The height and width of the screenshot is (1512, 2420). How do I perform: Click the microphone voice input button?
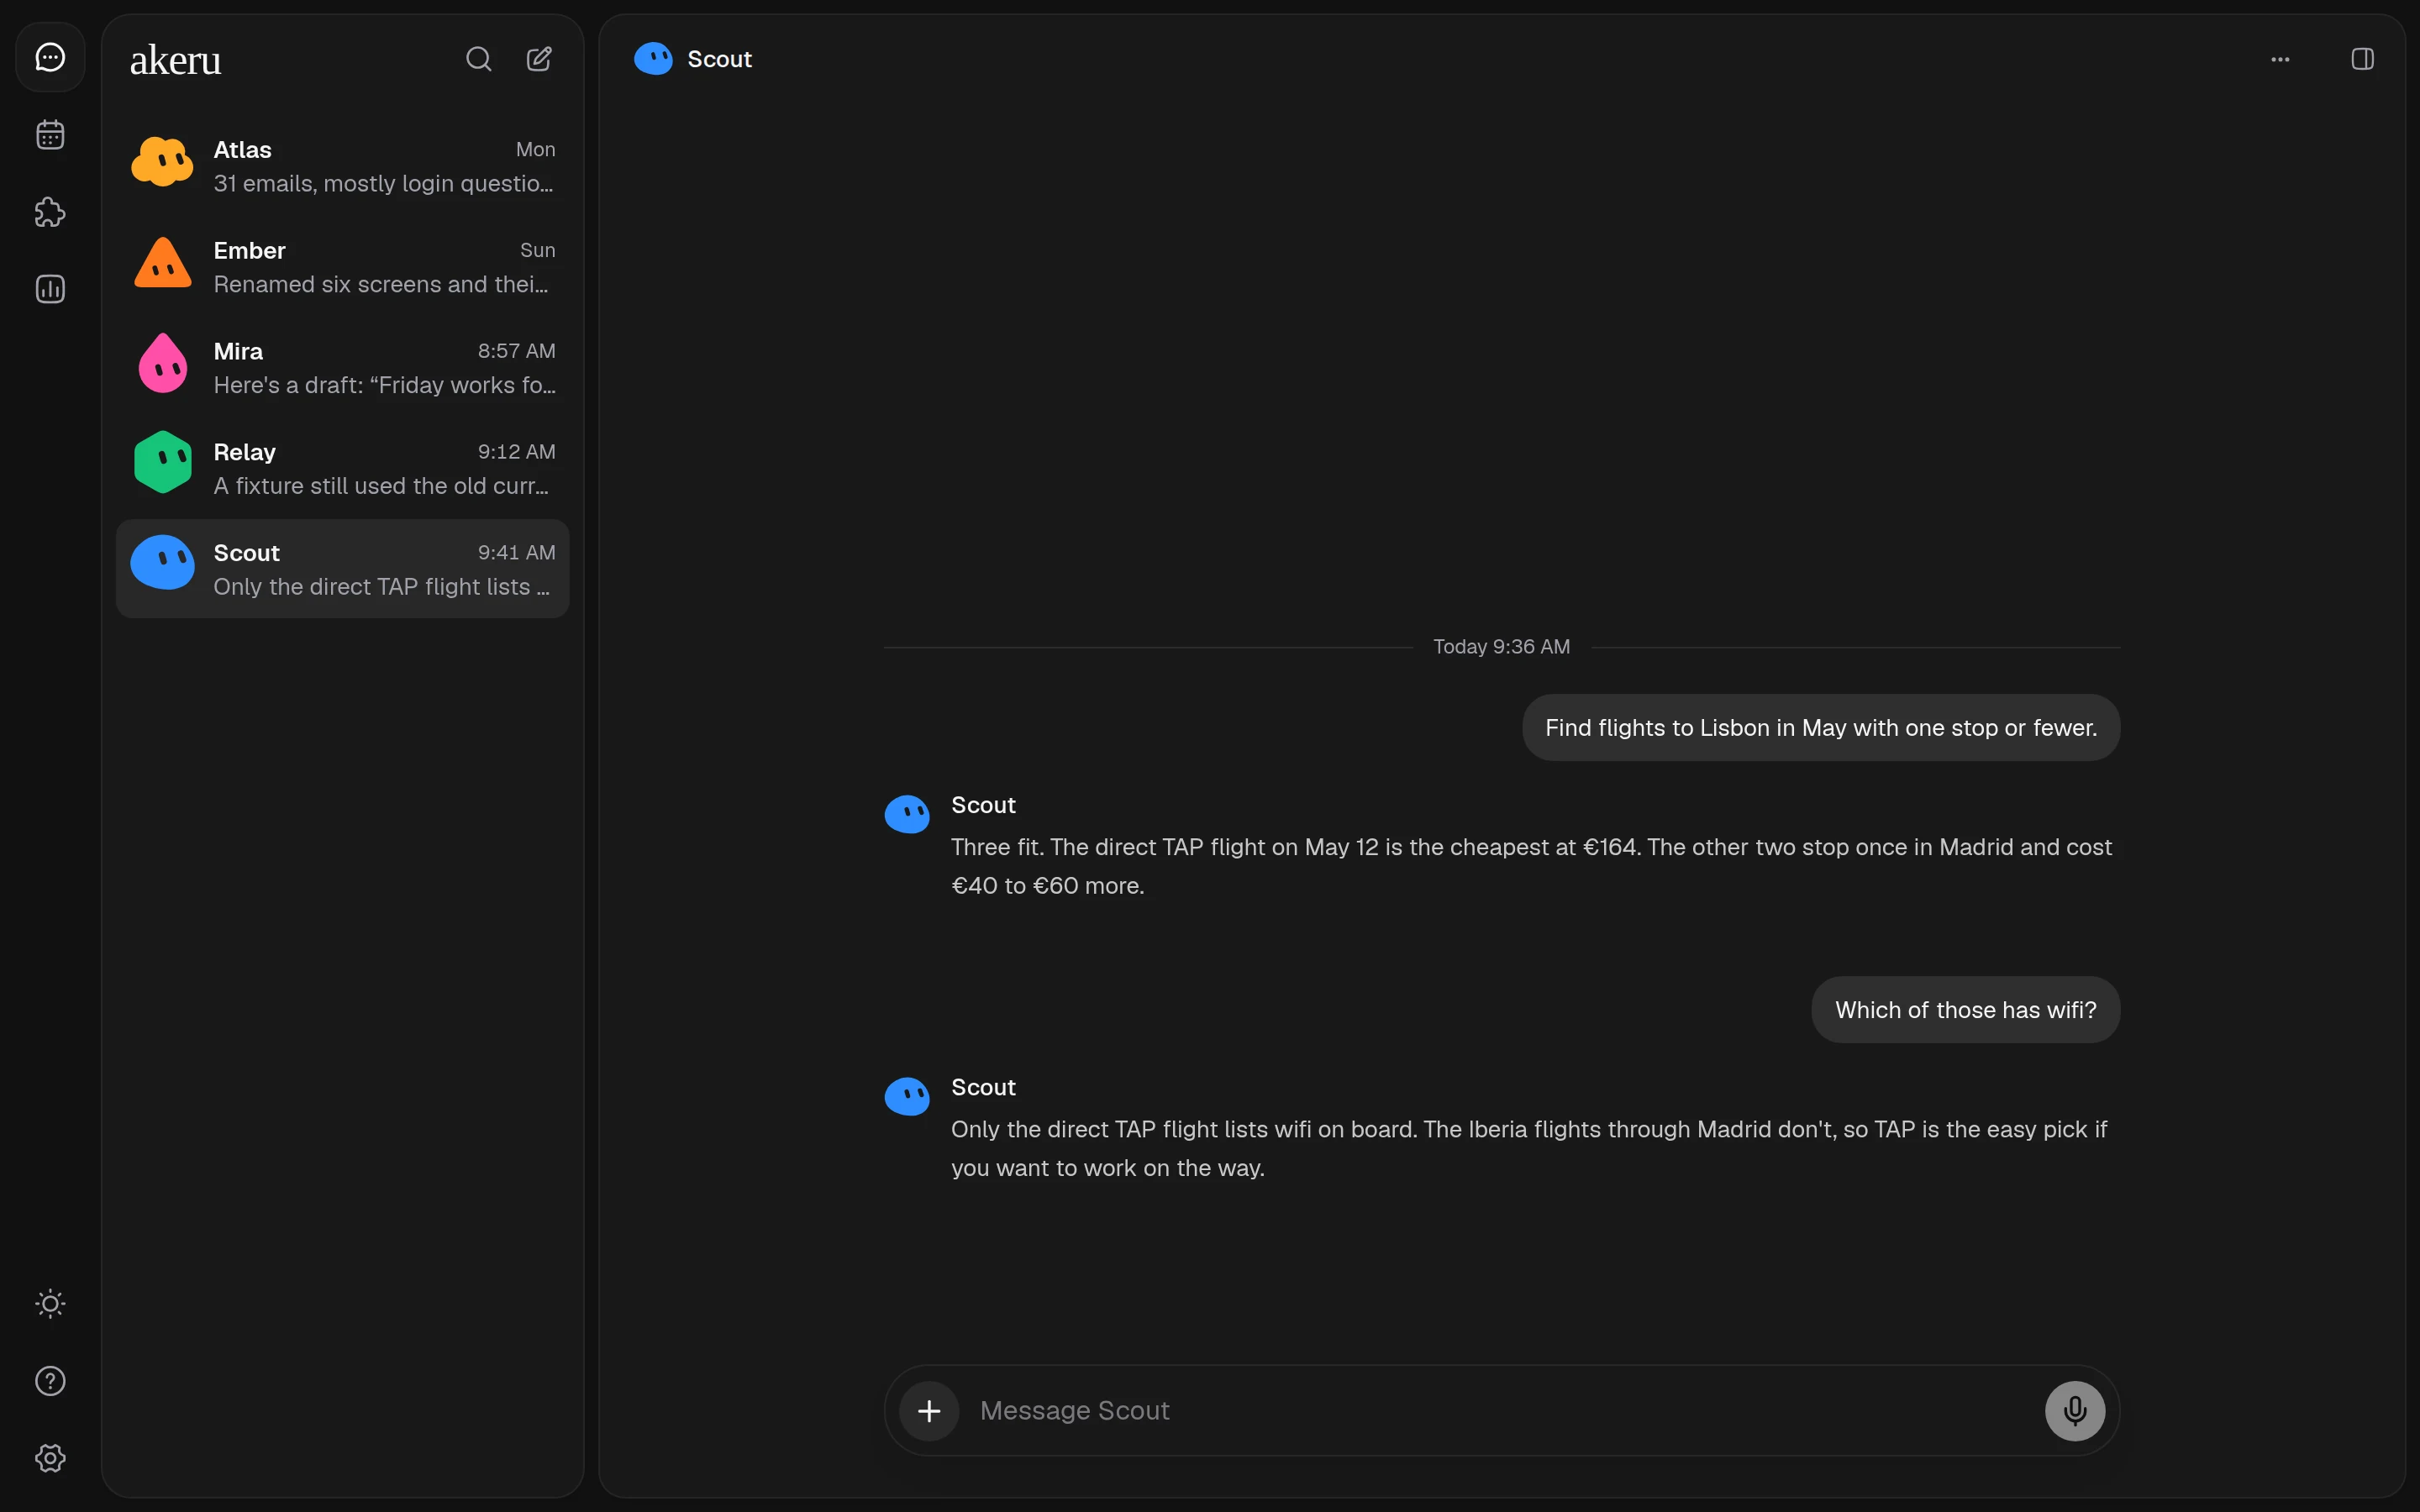click(2075, 1410)
